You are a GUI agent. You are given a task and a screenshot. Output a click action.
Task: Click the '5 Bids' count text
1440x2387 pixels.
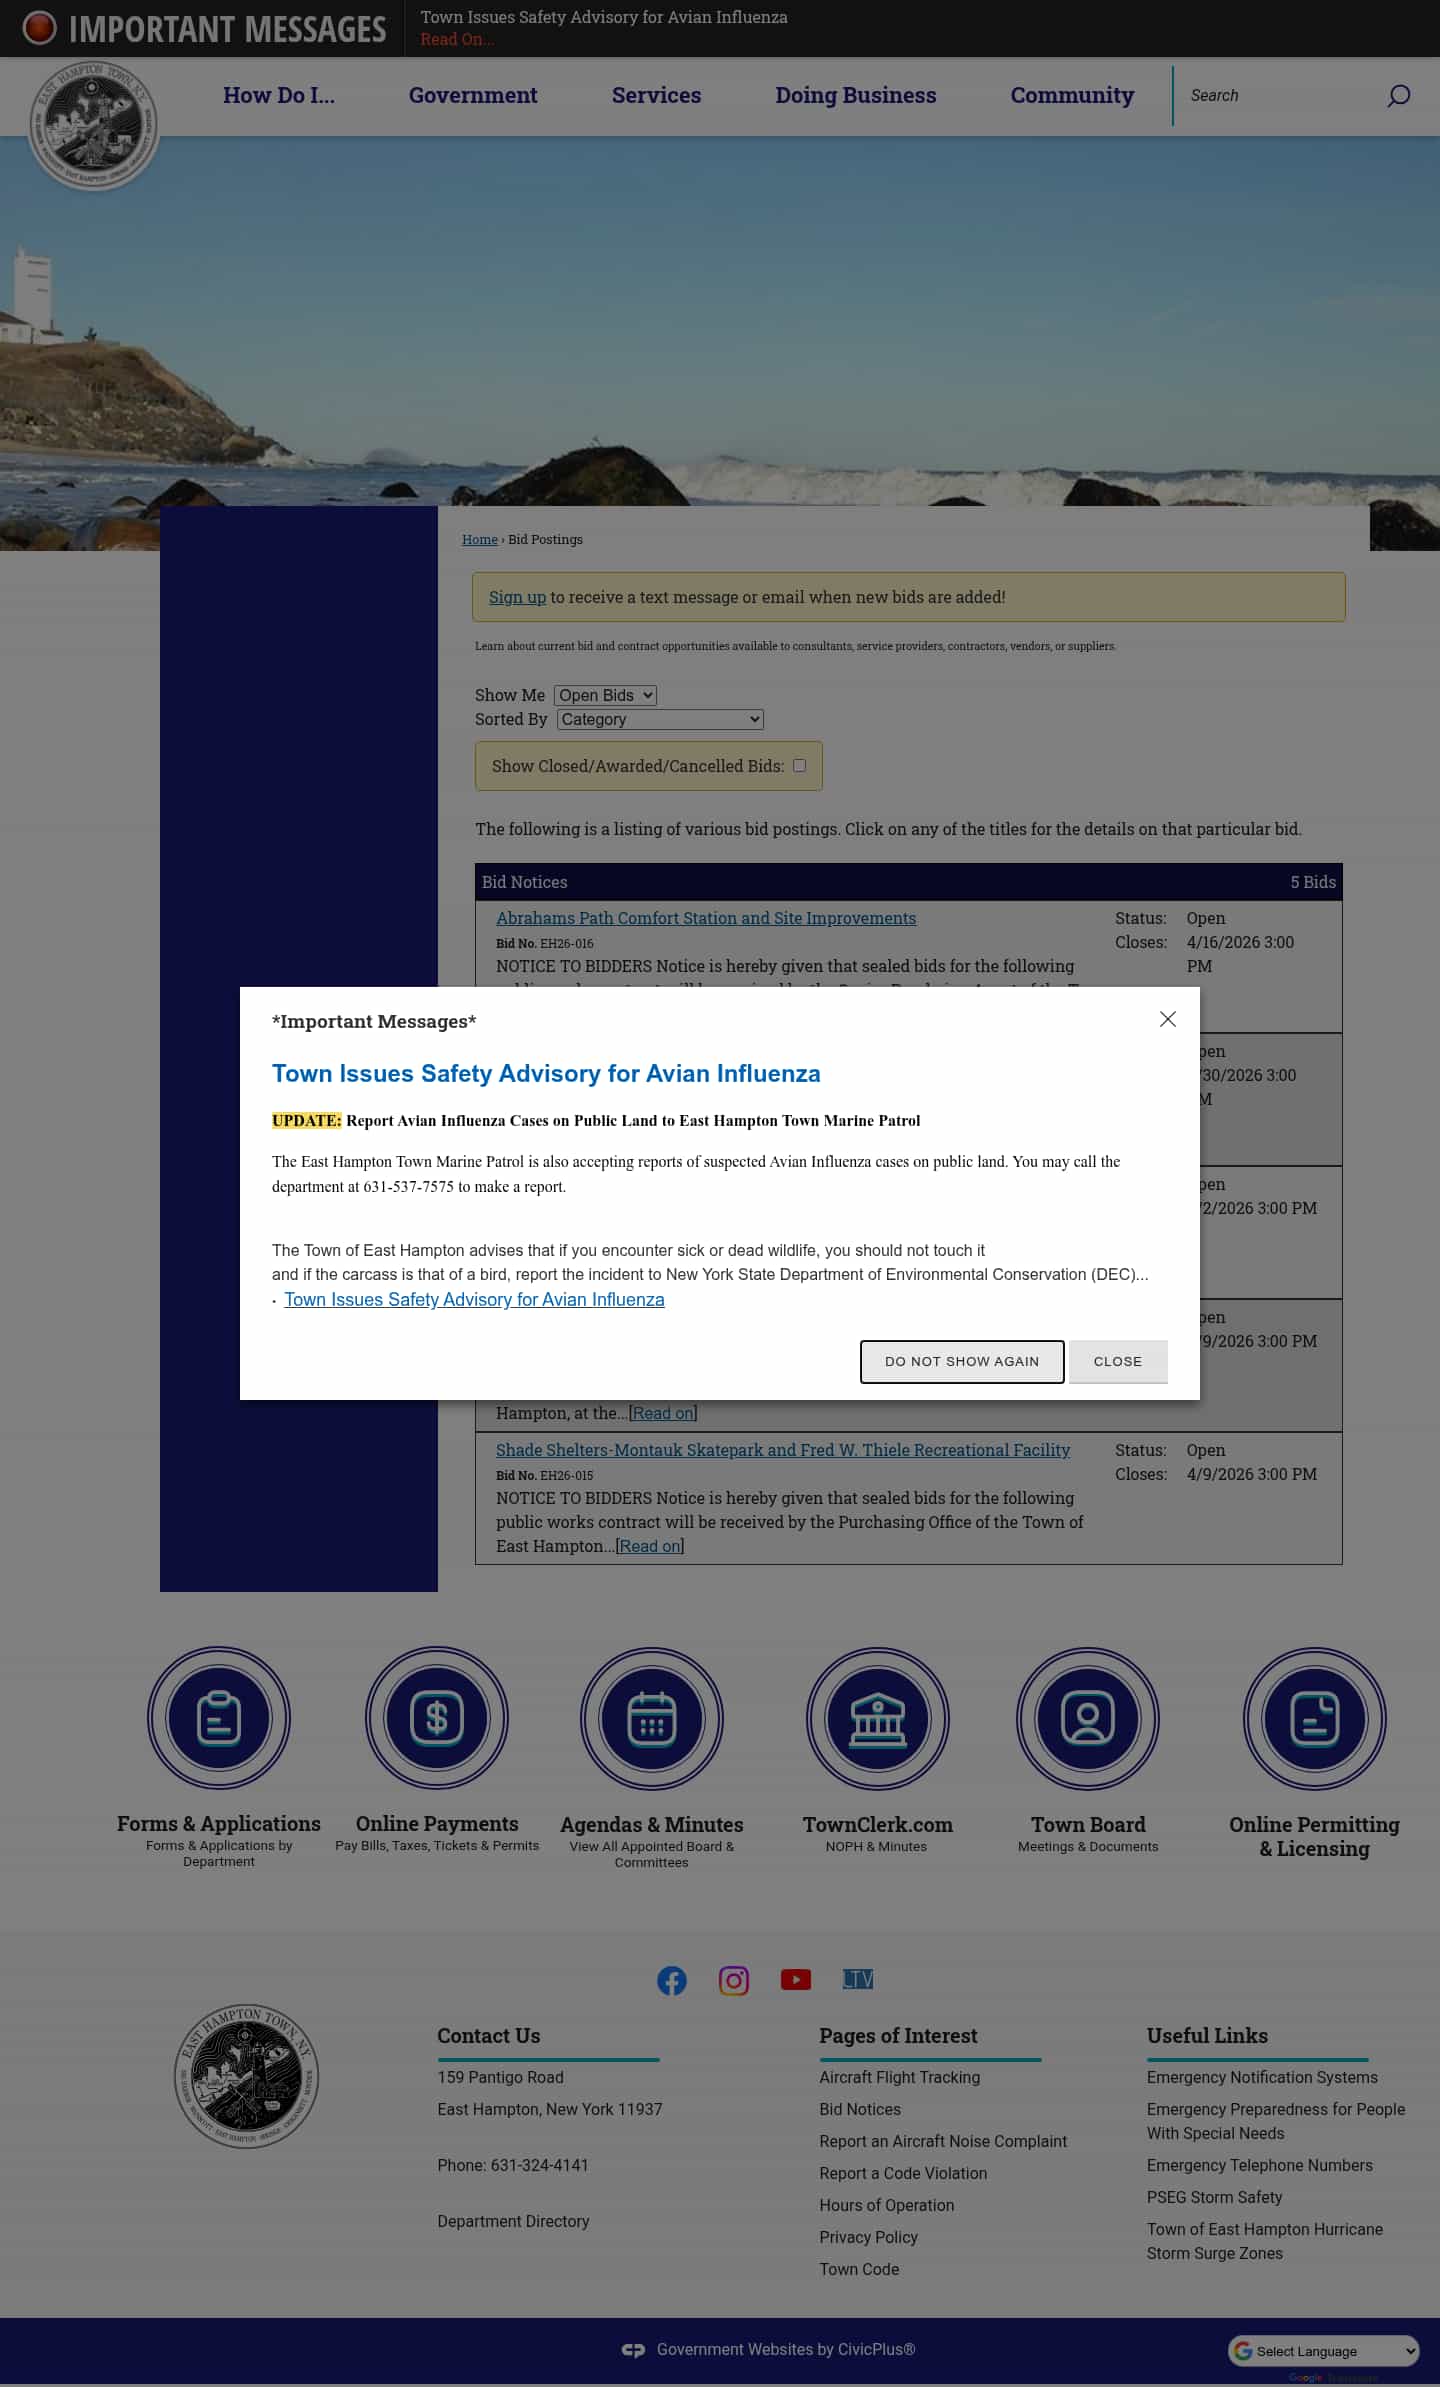click(x=1313, y=882)
